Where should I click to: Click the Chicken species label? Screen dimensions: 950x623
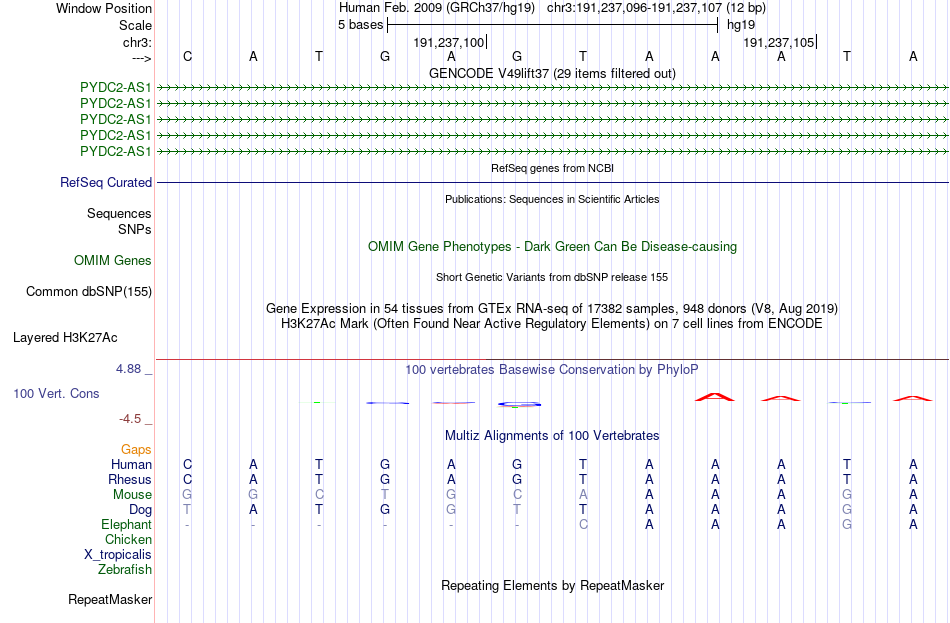point(128,539)
